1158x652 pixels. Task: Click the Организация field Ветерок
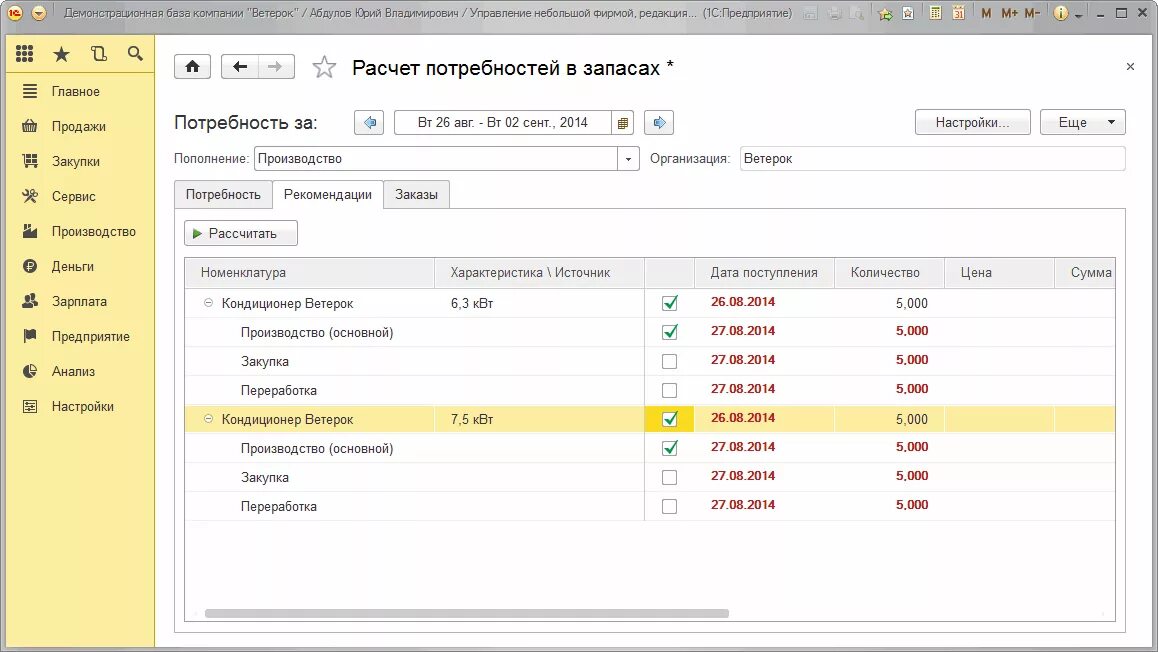click(933, 159)
